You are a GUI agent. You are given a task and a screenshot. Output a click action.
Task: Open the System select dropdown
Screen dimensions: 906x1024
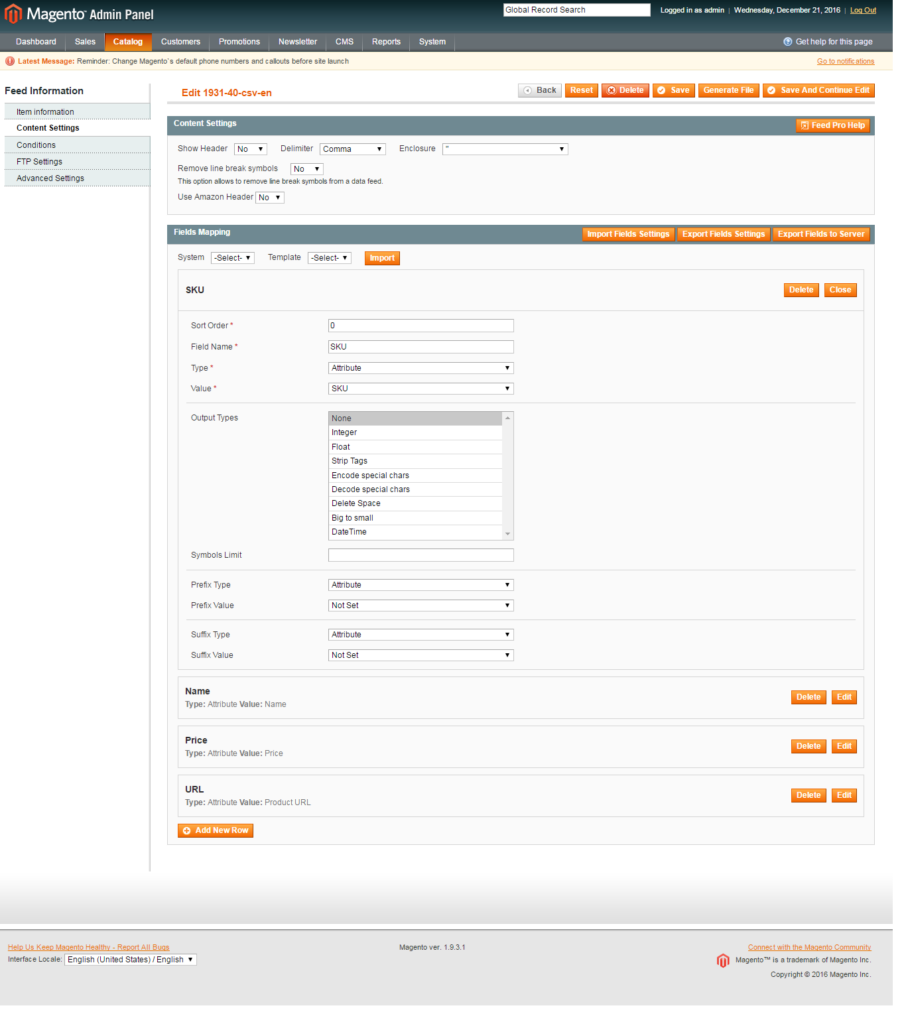point(233,258)
